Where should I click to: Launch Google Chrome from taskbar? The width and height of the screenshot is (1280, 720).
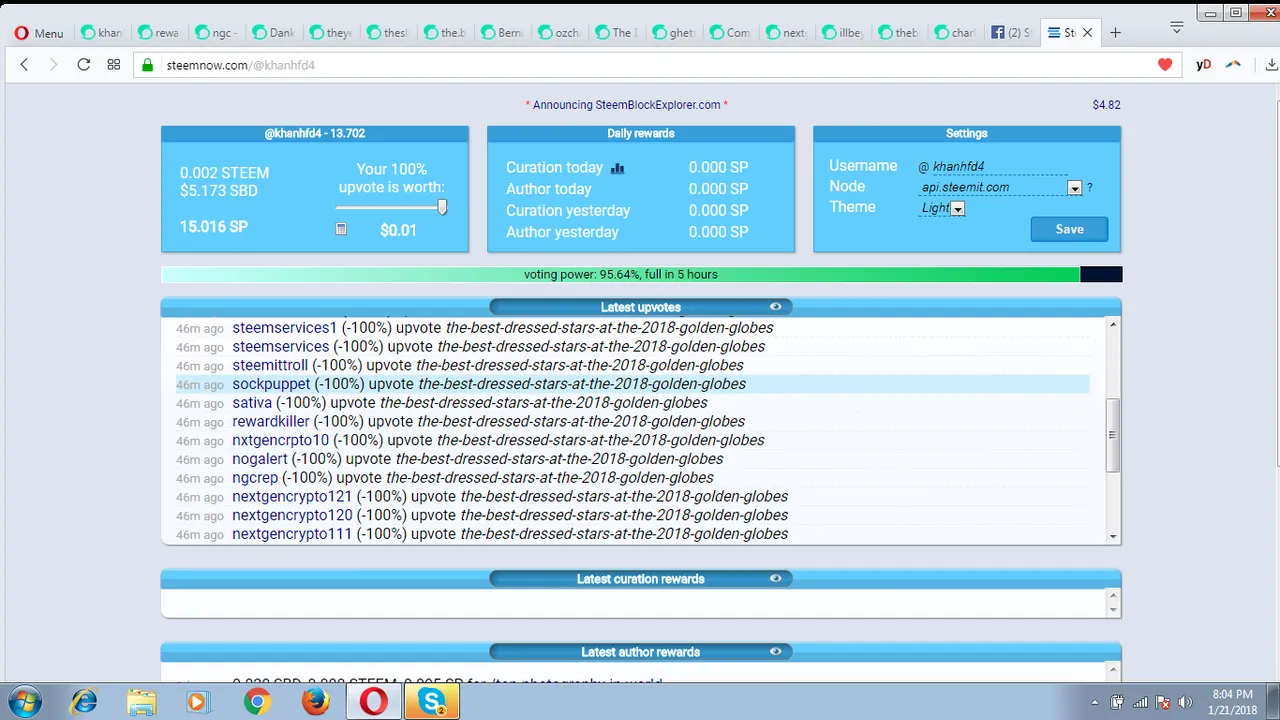pyautogui.click(x=257, y=702)
